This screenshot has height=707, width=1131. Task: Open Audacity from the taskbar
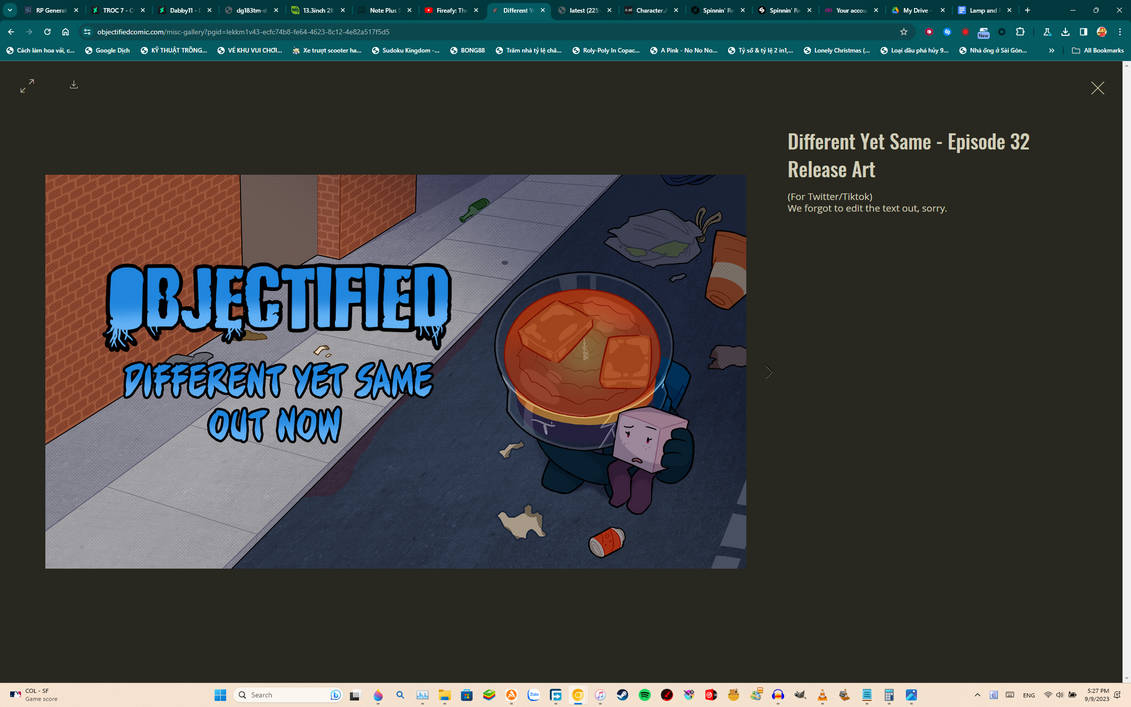point(778,695)
